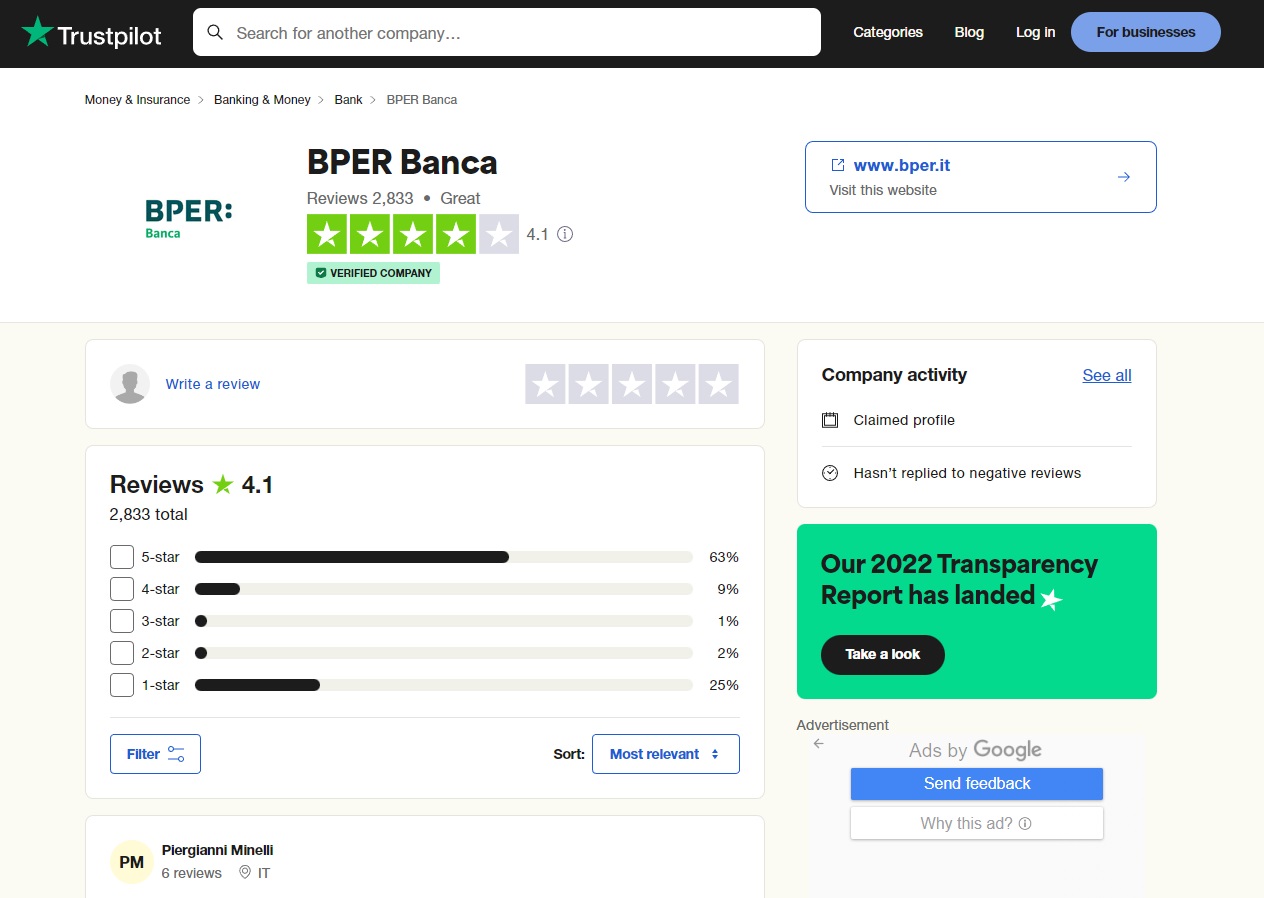Click the company search input field
The image size is (1264, 898).
click(507, 32)
